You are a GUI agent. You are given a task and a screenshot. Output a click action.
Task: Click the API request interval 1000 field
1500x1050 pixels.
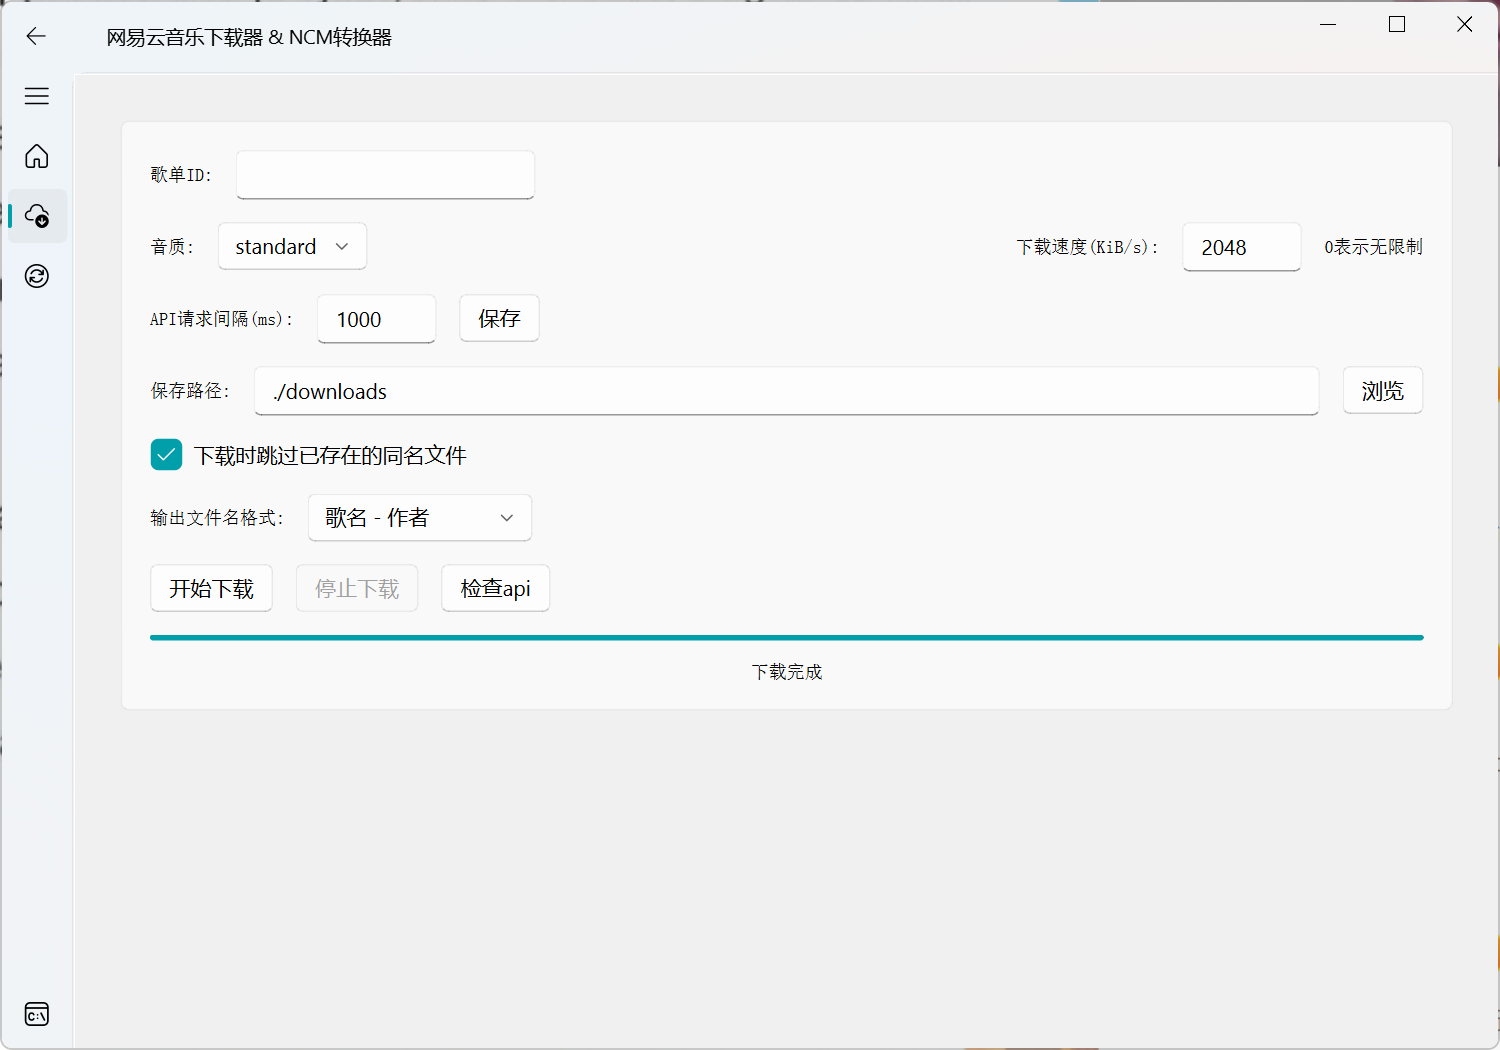click(x=376, y=319)
